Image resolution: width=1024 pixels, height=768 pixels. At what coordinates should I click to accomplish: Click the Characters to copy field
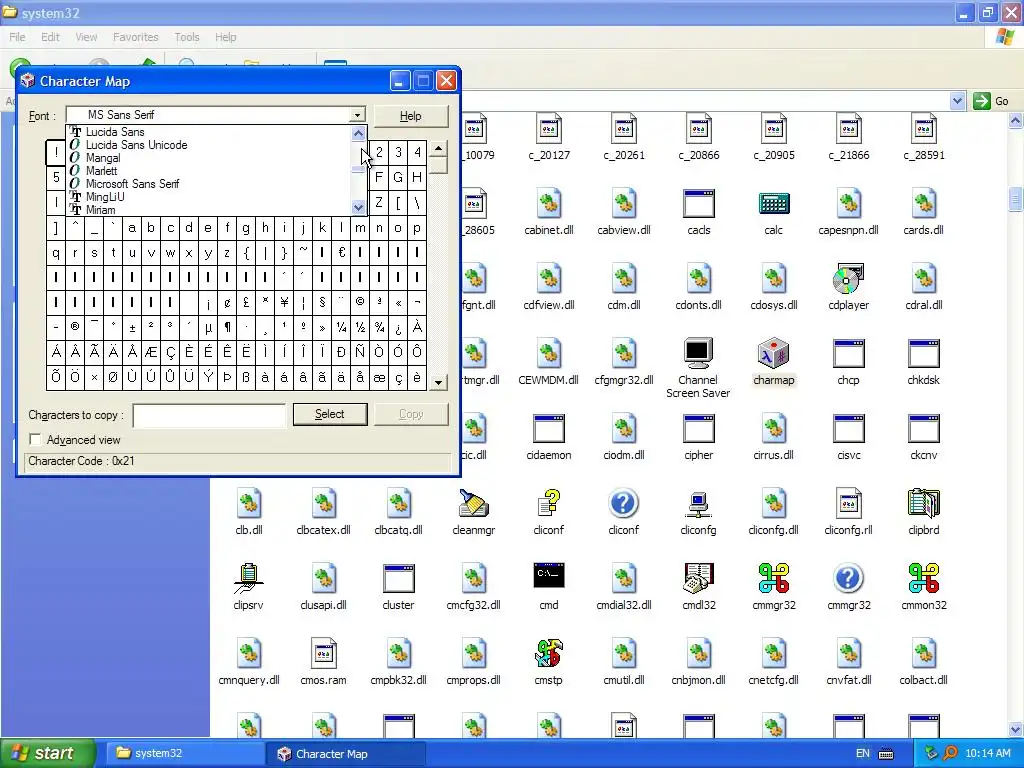[x=209, y=415]
